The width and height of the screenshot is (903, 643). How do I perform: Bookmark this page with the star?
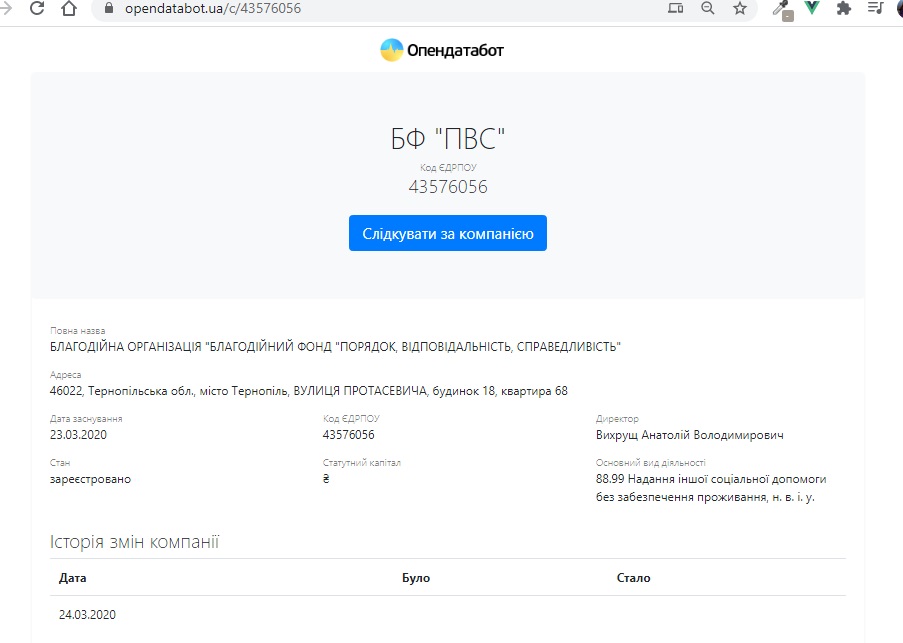tap(740, 9)
